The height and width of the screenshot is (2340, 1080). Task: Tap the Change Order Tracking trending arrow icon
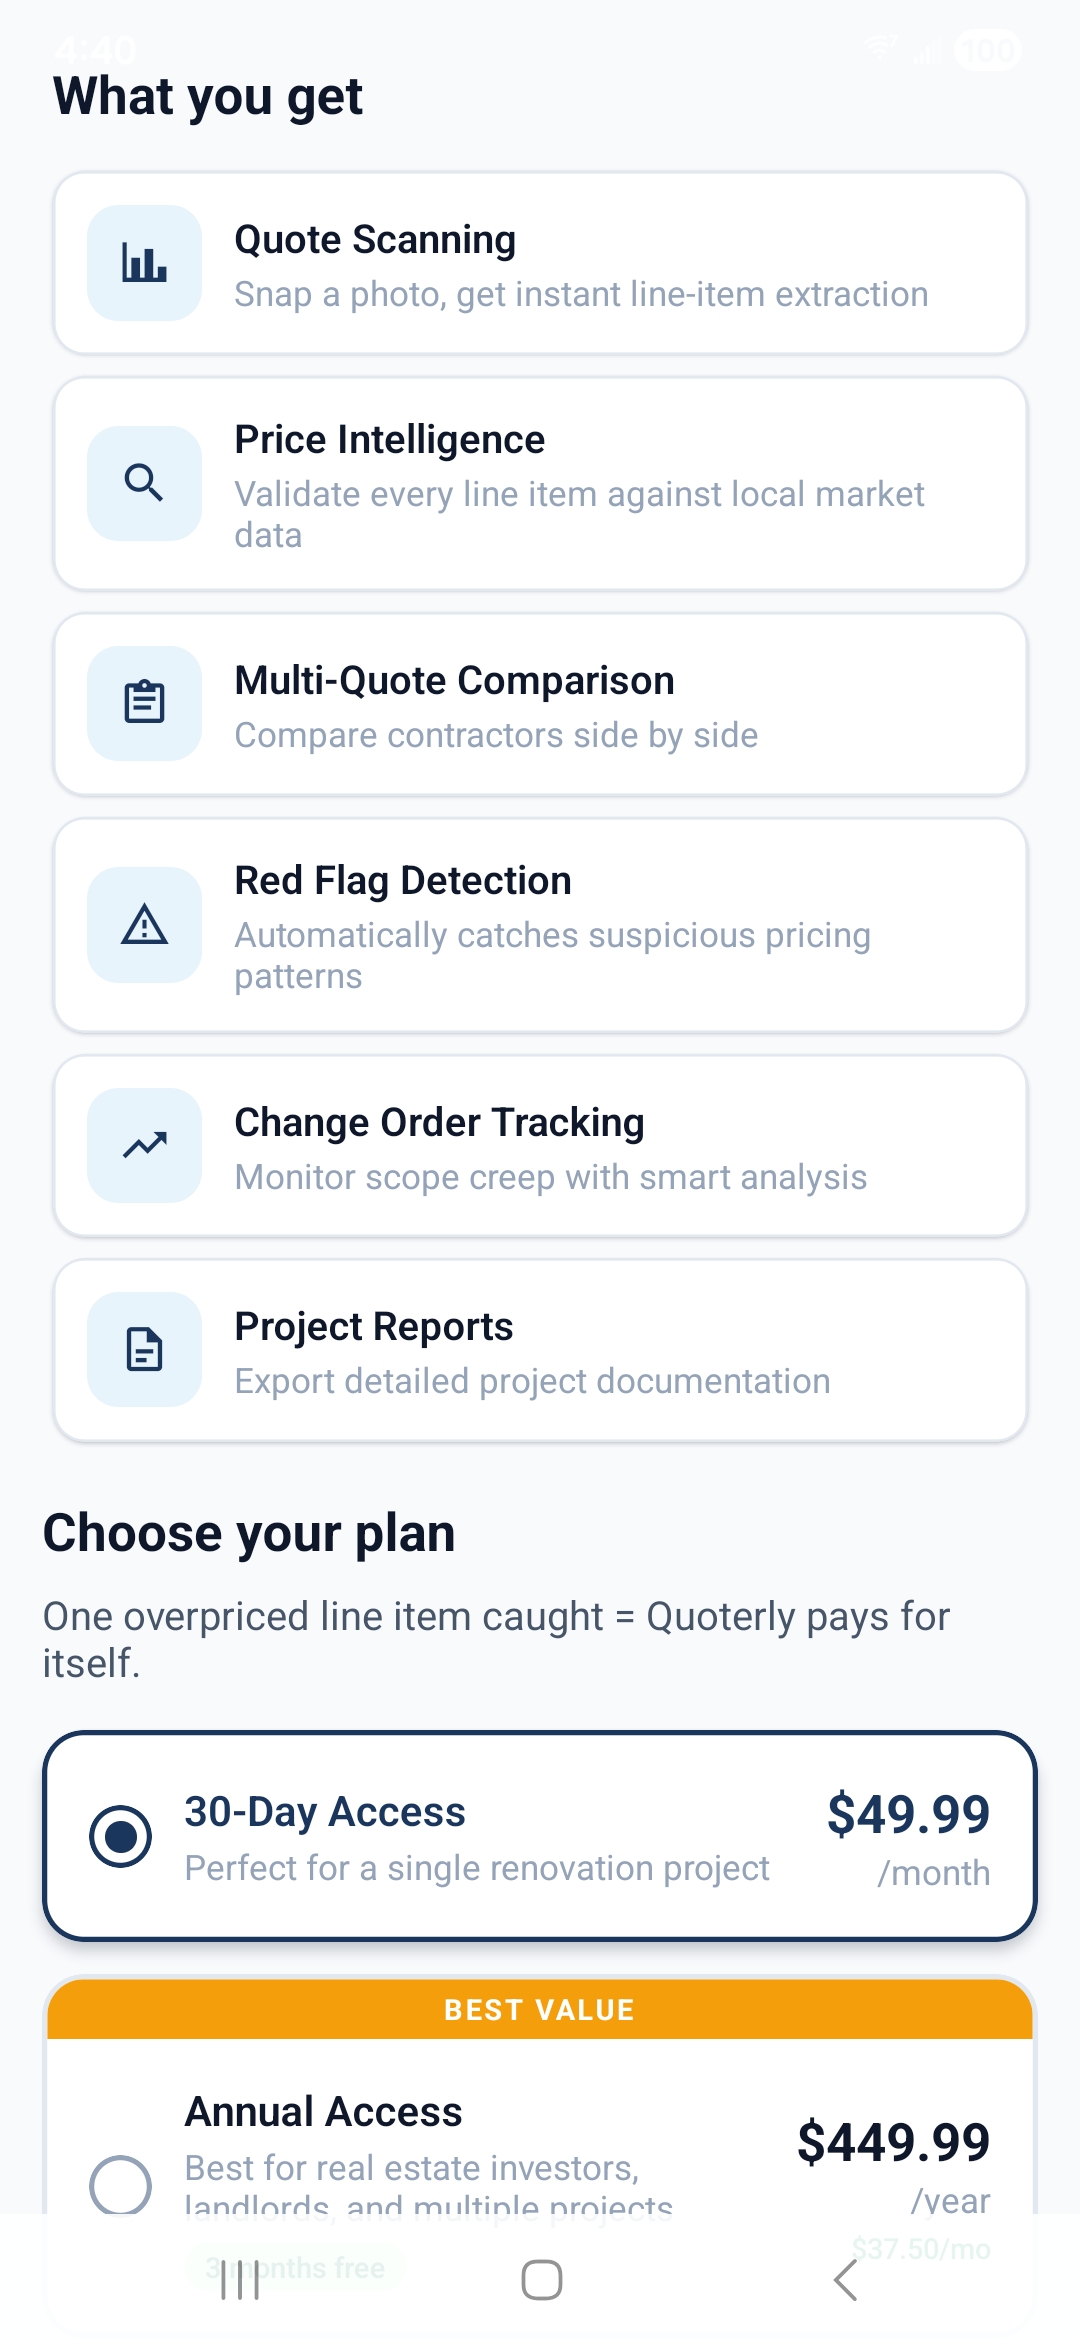point(145,1145)
